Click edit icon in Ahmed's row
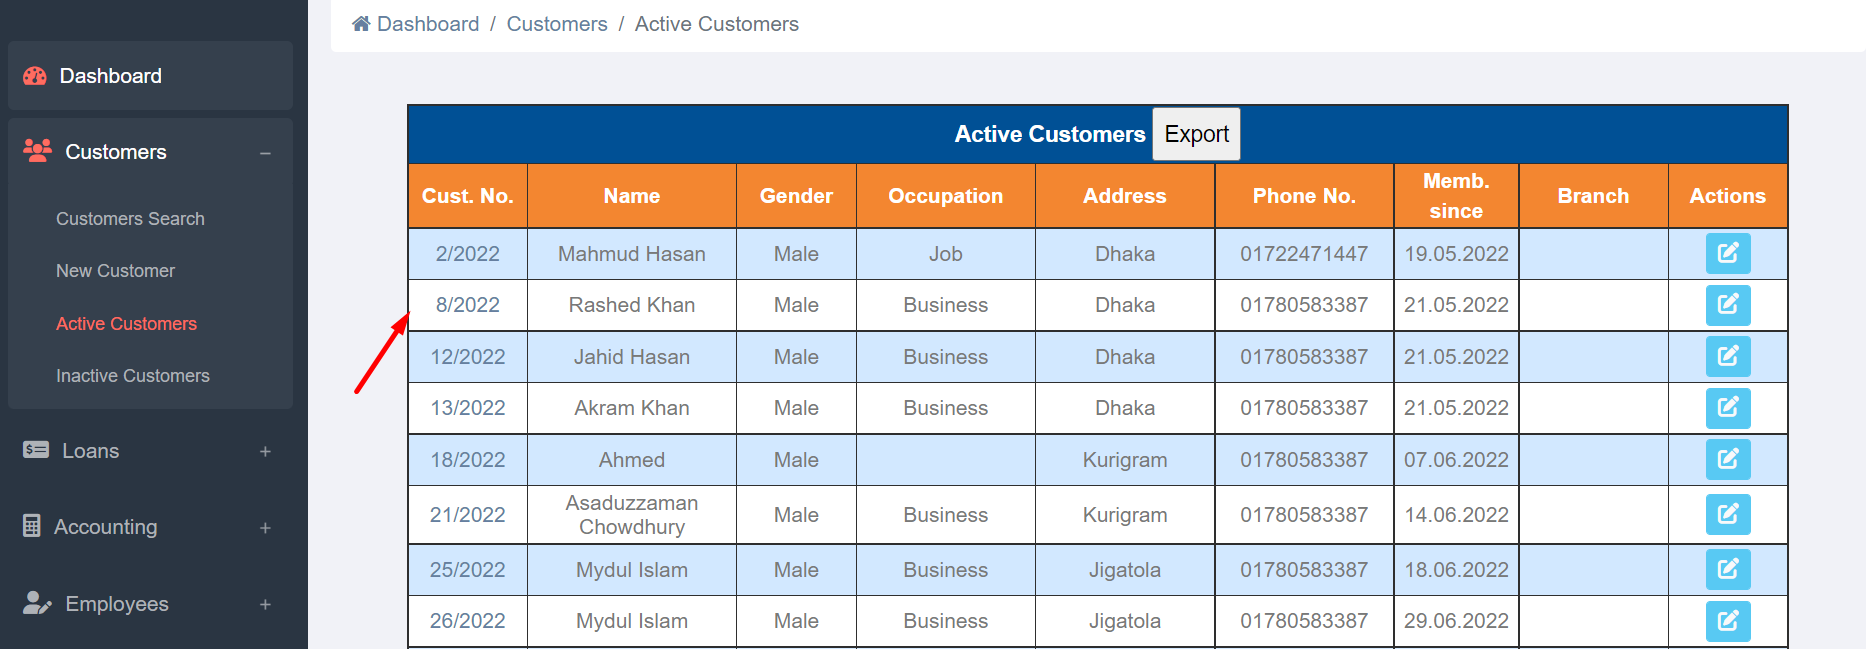This screenshot has height=649, width=1866. click(x=1727, y=459)
